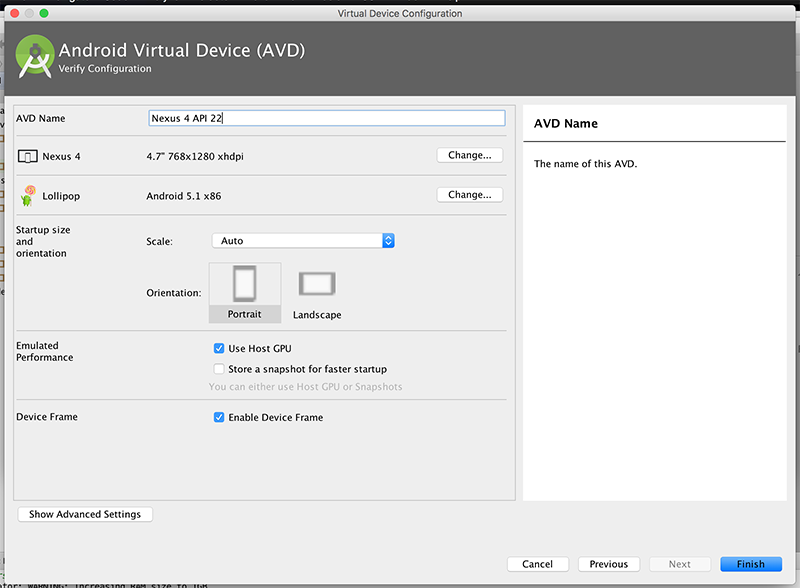The height and width of the screenshot is (588, 800).
Task: Click the disabled Next button
Action: [680, 563]
